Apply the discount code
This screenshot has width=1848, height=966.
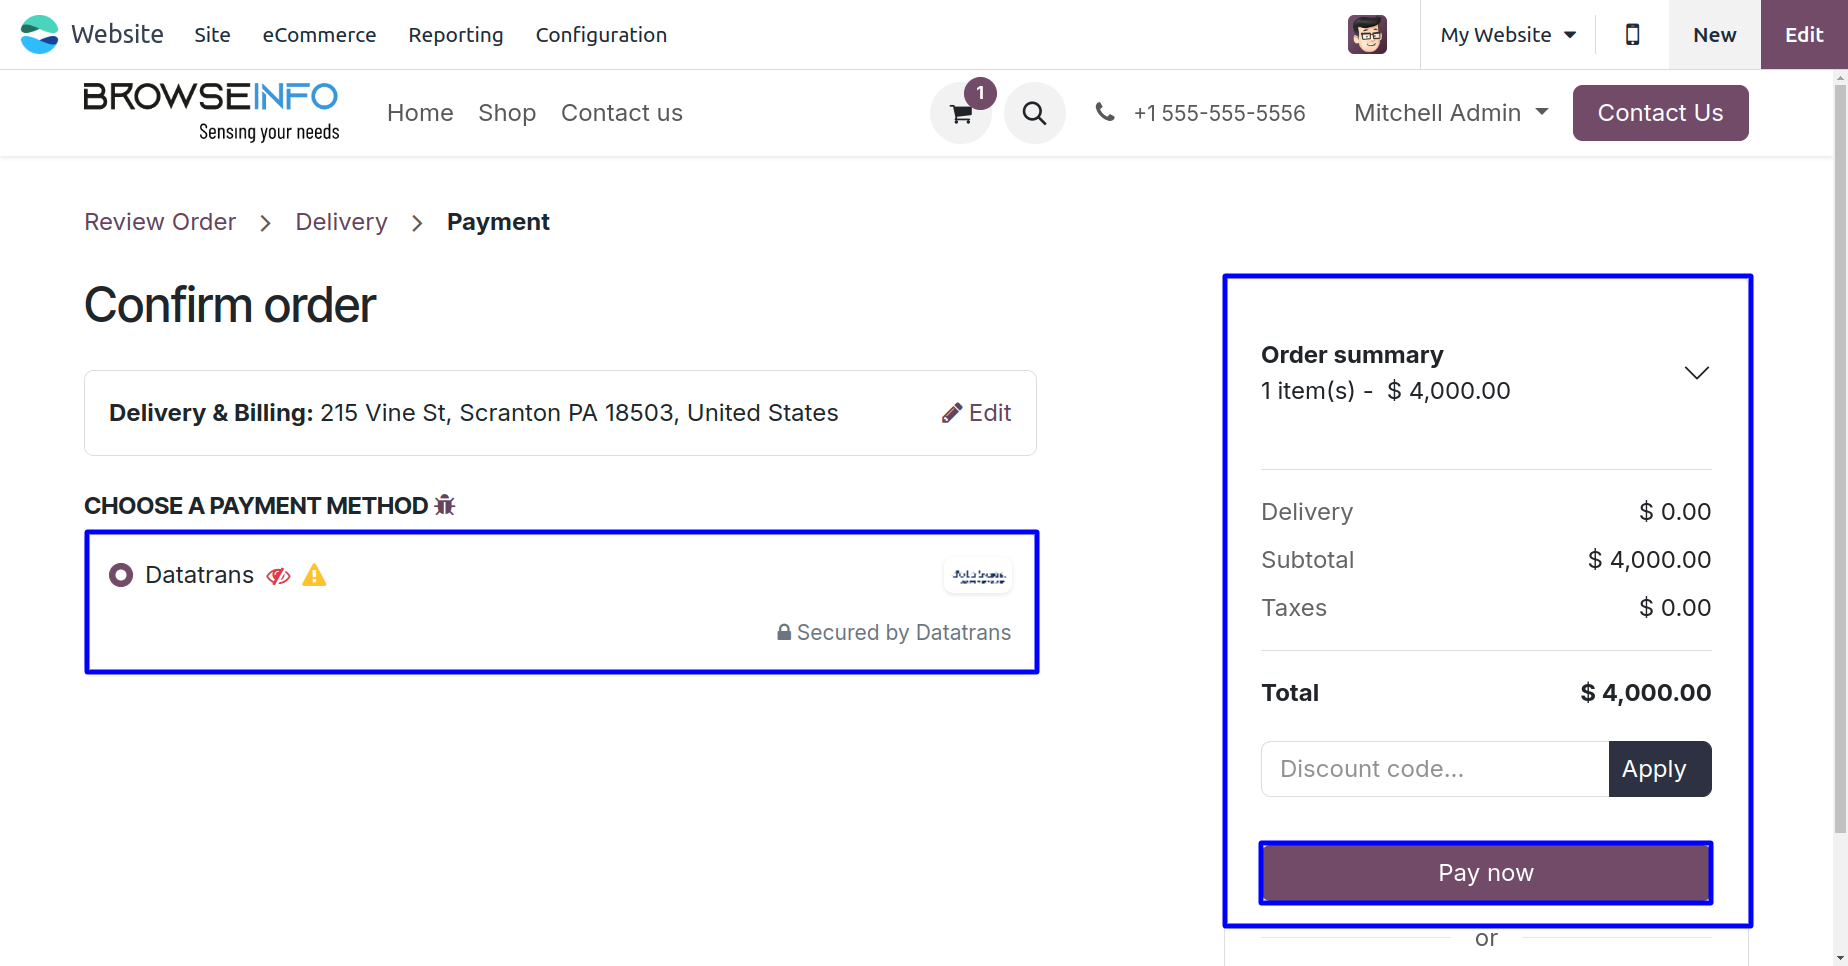click(1660, 769)
